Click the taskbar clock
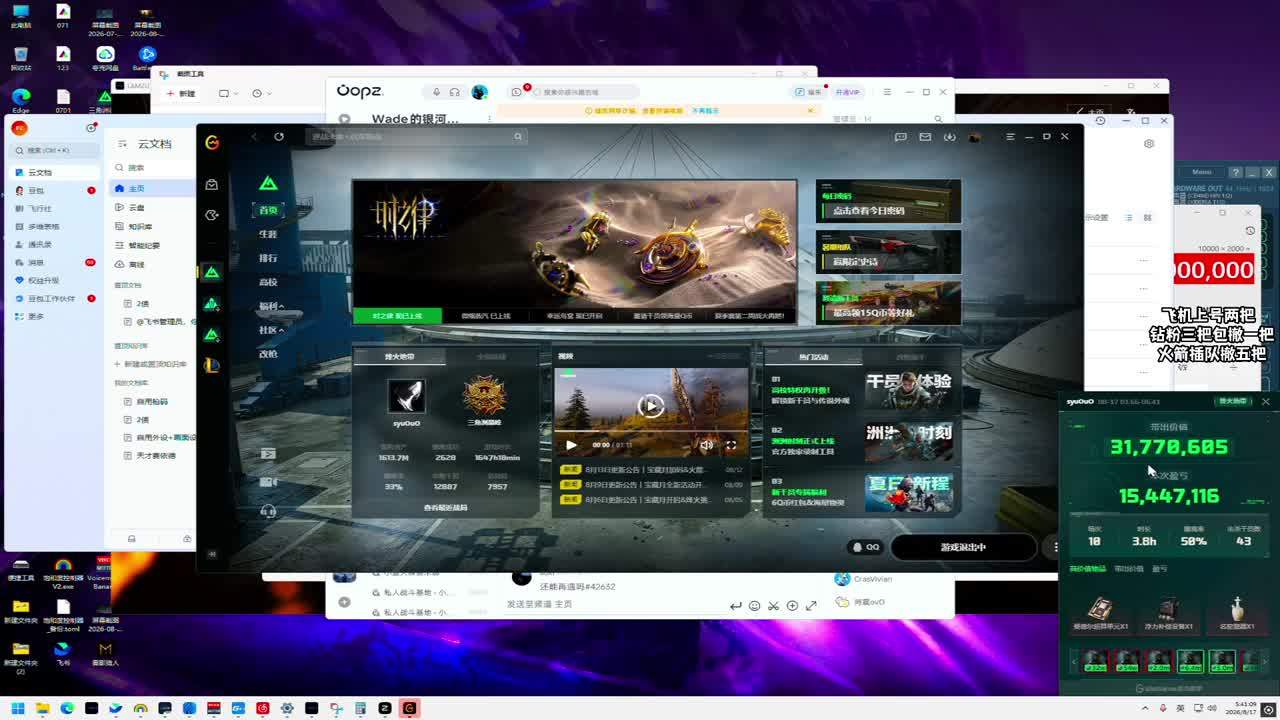This screenshot has width=1280, height=720. coord(1243,709)
